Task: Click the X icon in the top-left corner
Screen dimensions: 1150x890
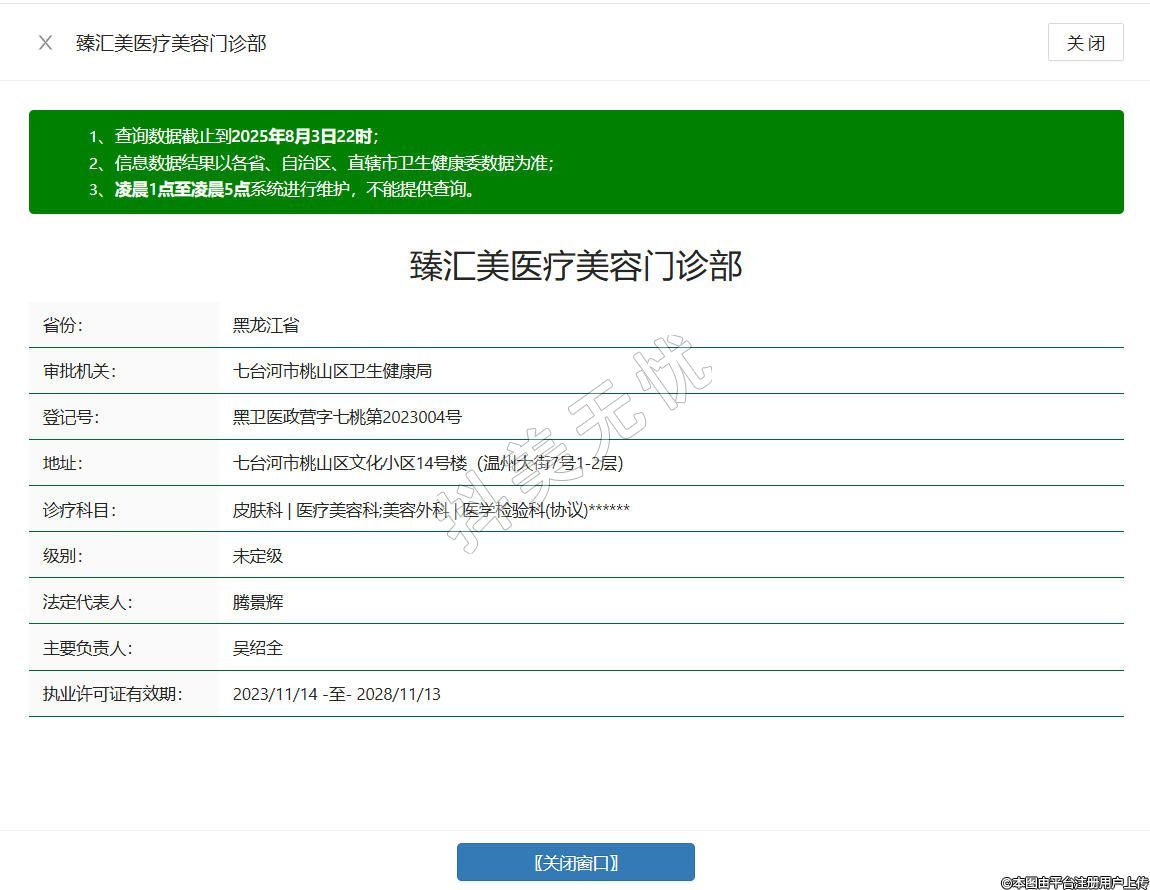Action: 45,43
